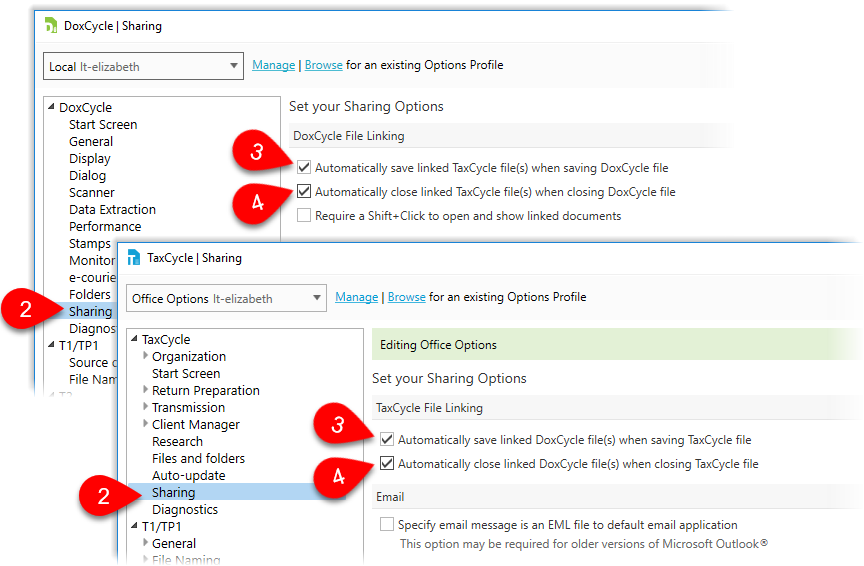
Task: Select Organization in TaxCycle tree
Action: pyautogui.click(x=189, y=357)
